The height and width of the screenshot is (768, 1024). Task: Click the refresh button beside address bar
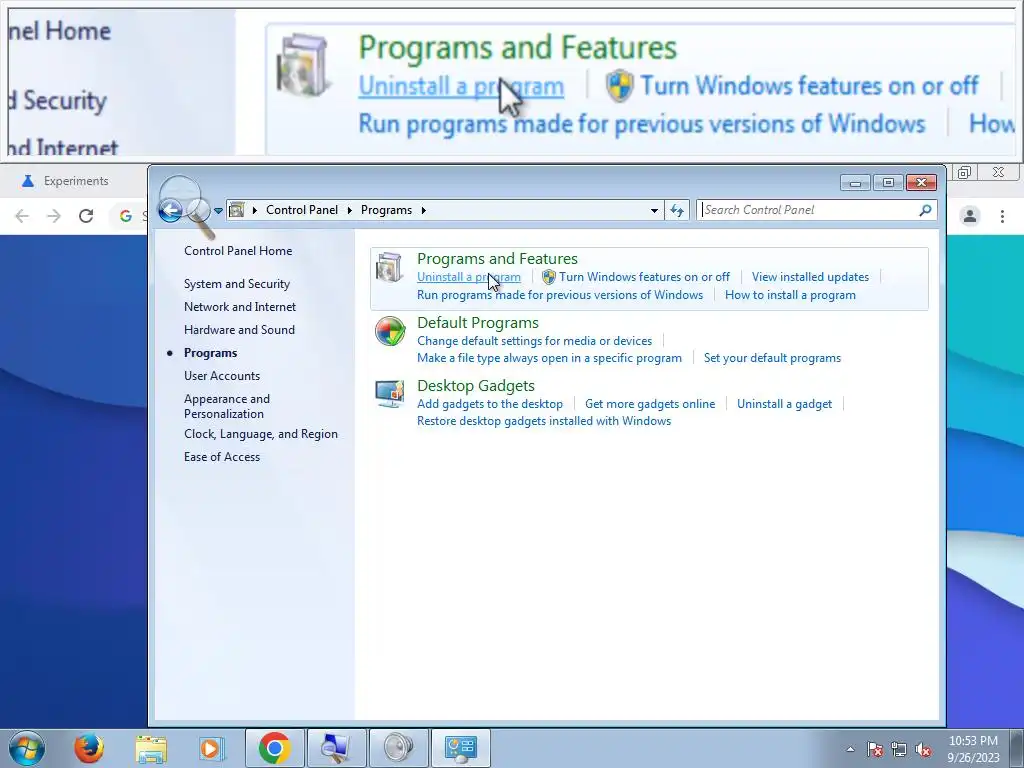[677, 210]
